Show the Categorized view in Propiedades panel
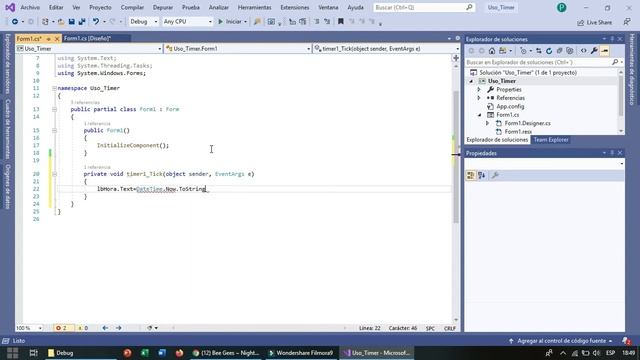 coord(471,175)
